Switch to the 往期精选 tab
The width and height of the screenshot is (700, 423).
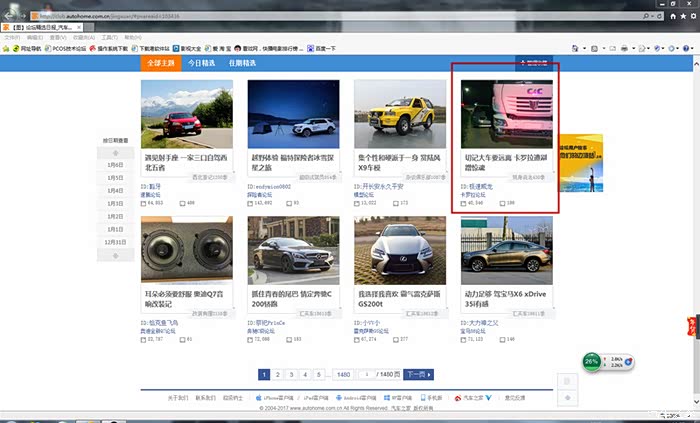[x=242, y=63]
